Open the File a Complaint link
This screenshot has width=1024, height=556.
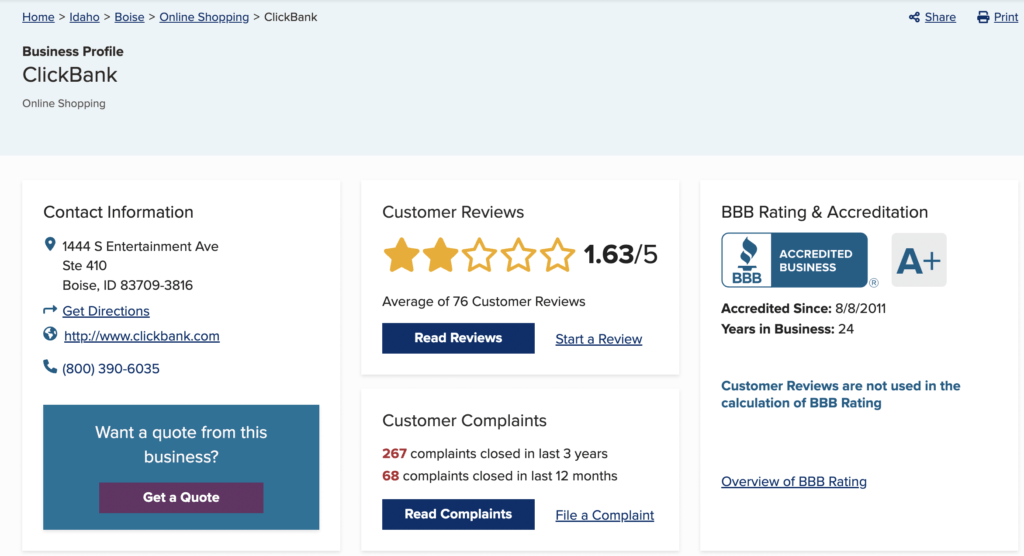(x=605, y=515)
